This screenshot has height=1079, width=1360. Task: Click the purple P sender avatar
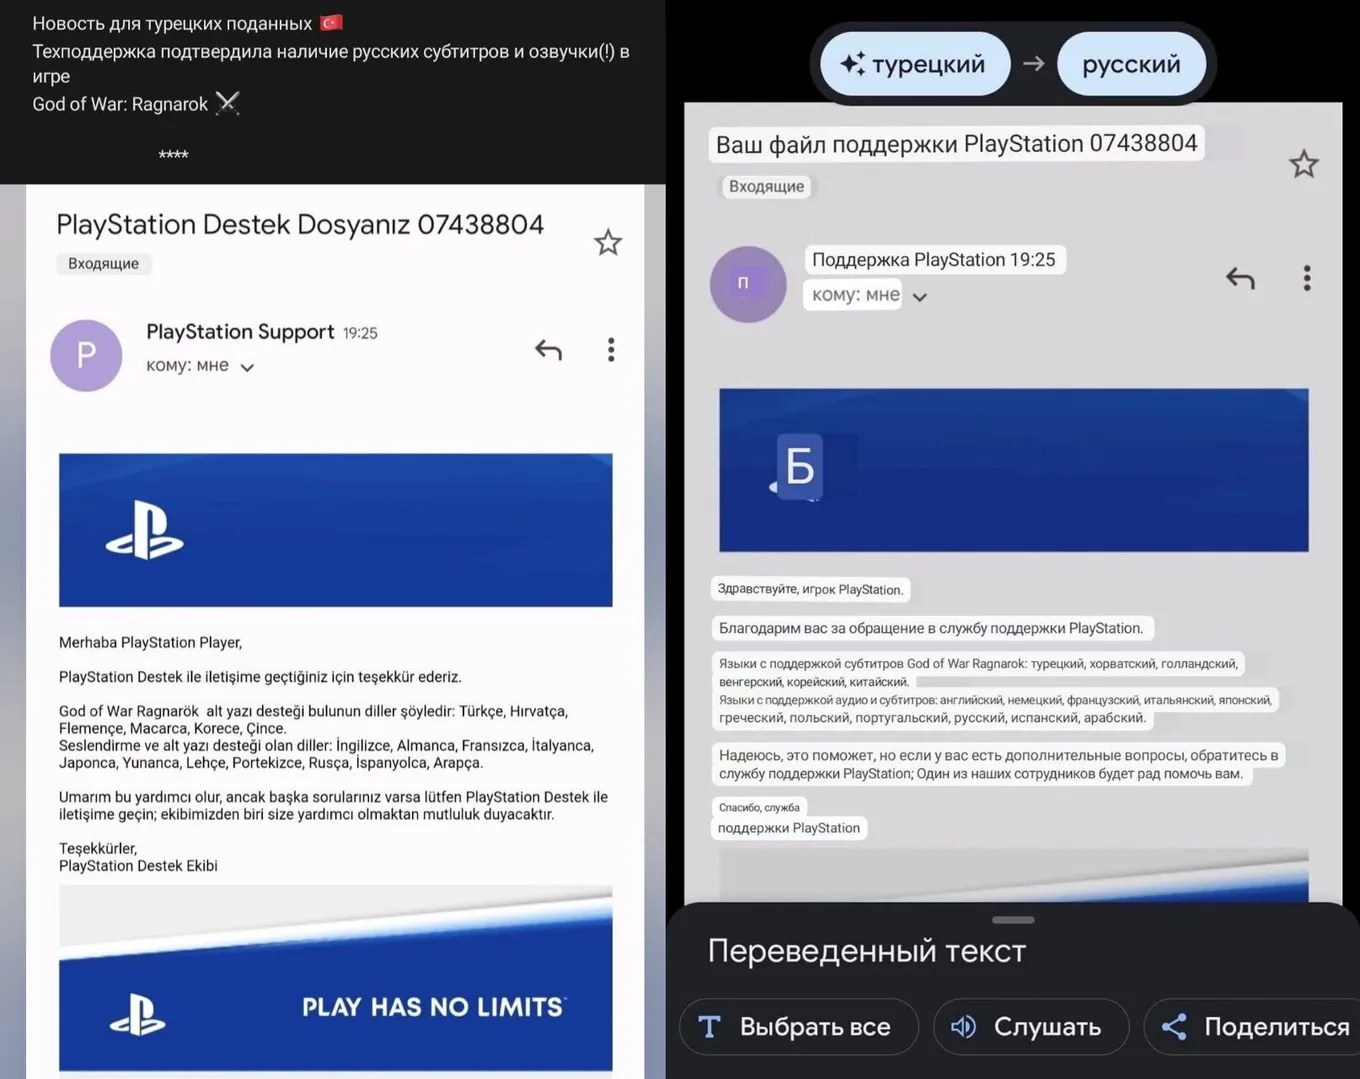click(86, 355)
